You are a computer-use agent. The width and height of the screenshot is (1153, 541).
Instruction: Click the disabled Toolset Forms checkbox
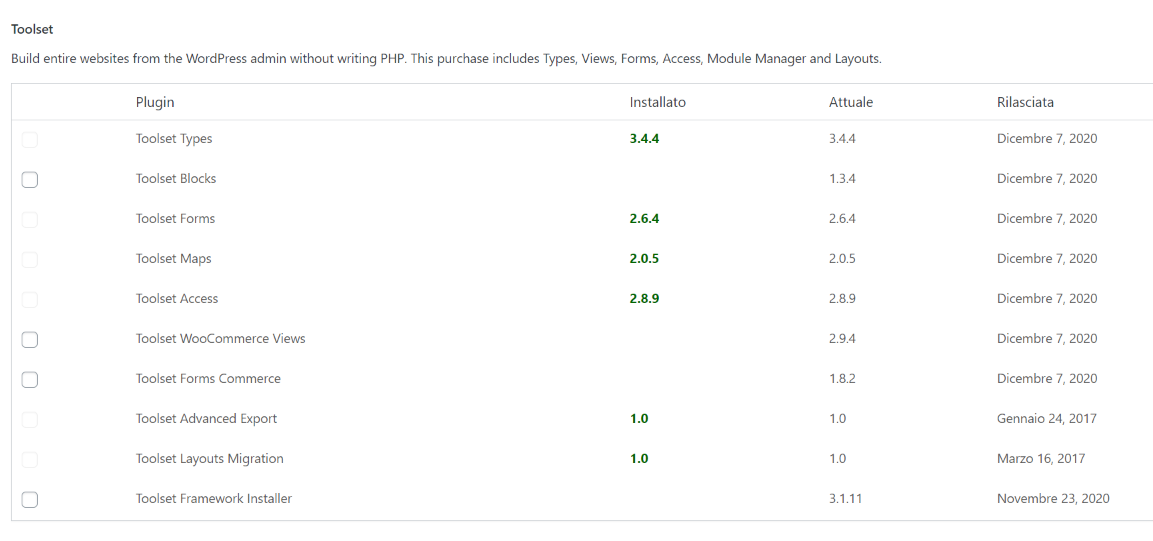click(x=29, y=220)
